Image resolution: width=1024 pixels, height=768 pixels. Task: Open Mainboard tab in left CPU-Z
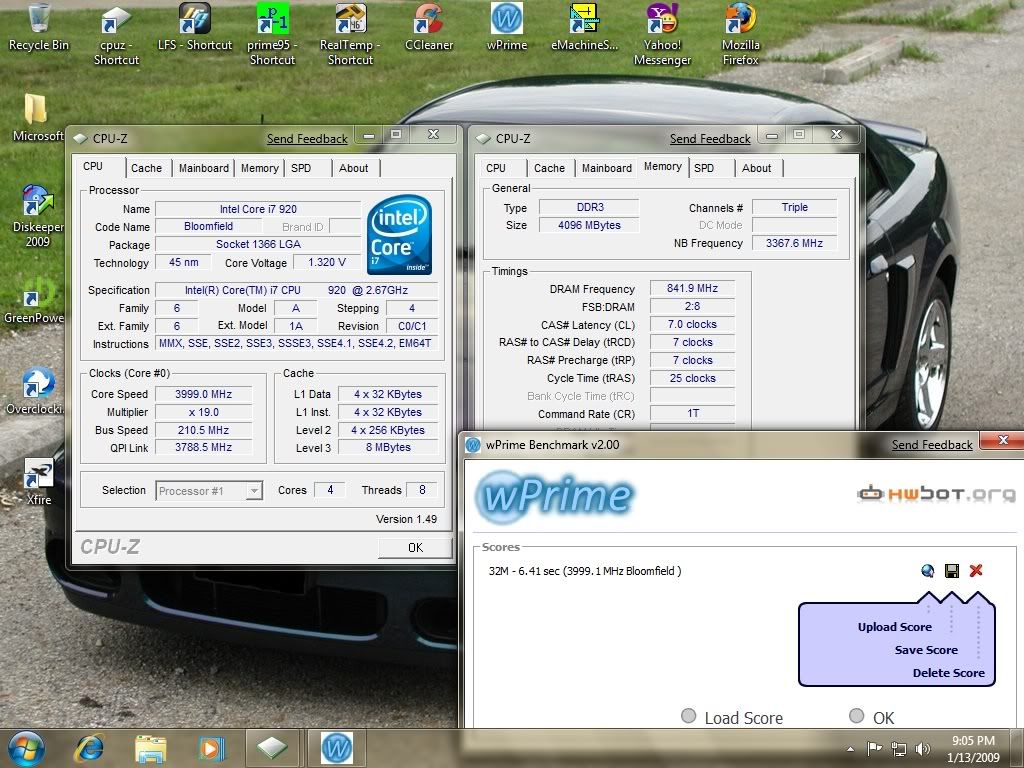(x=204, y=168)
